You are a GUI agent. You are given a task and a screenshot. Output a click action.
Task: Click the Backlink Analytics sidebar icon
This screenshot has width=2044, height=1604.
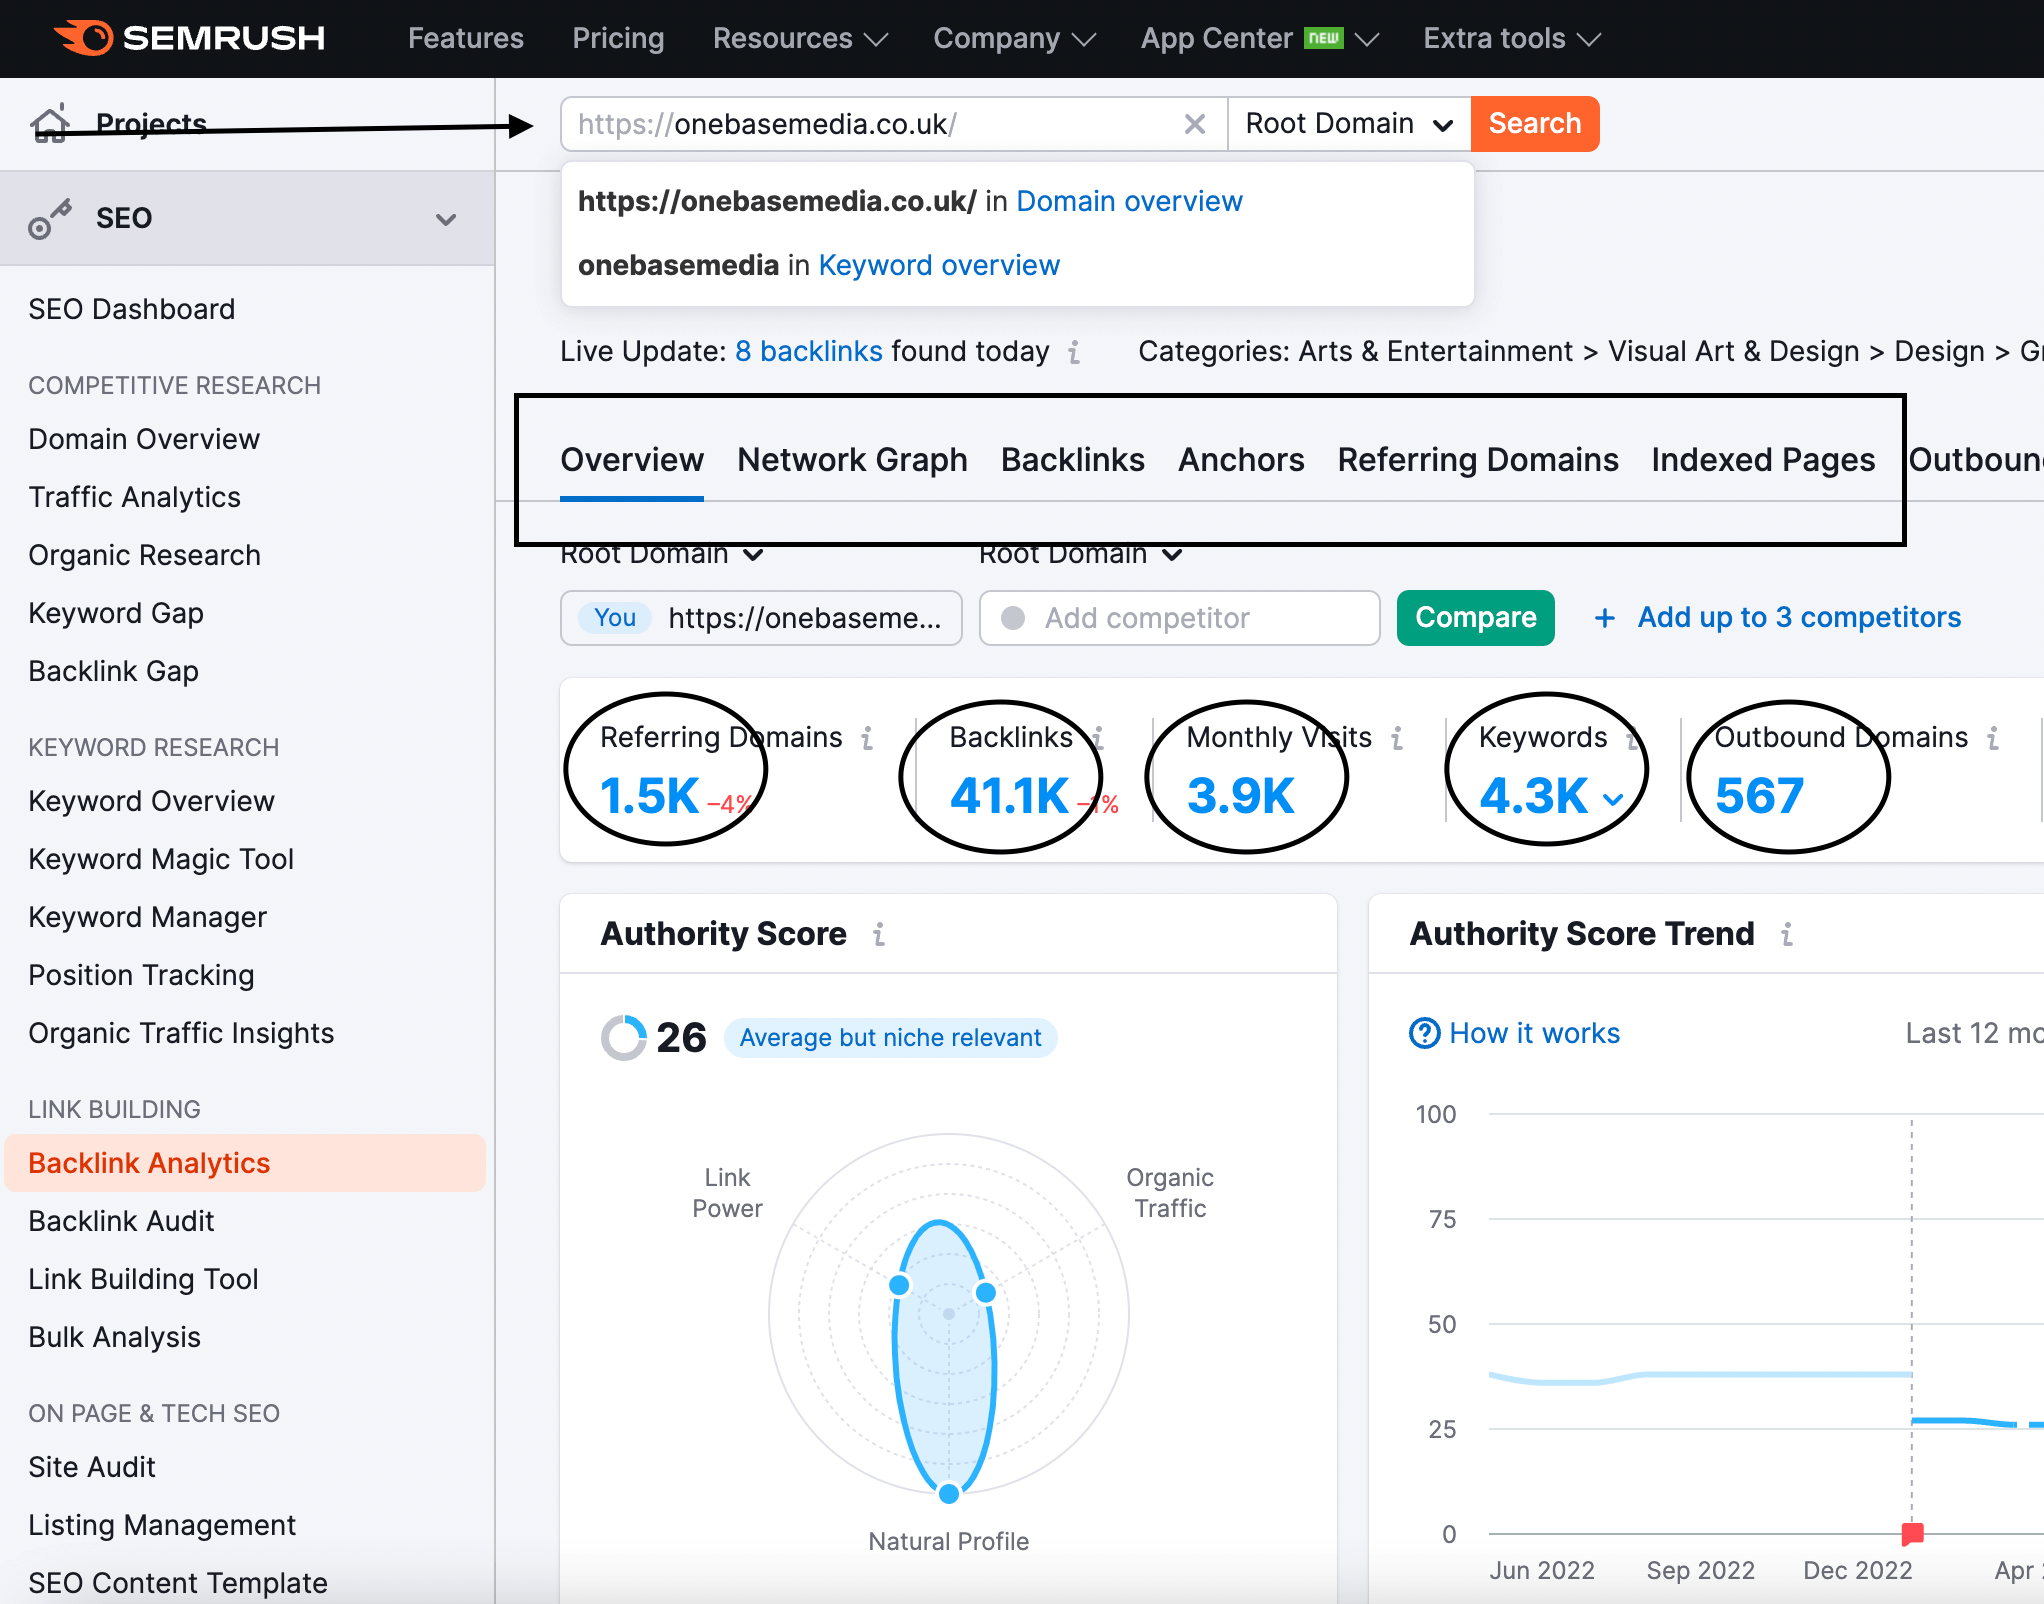pyautogui.click(x=149, y=1163)
